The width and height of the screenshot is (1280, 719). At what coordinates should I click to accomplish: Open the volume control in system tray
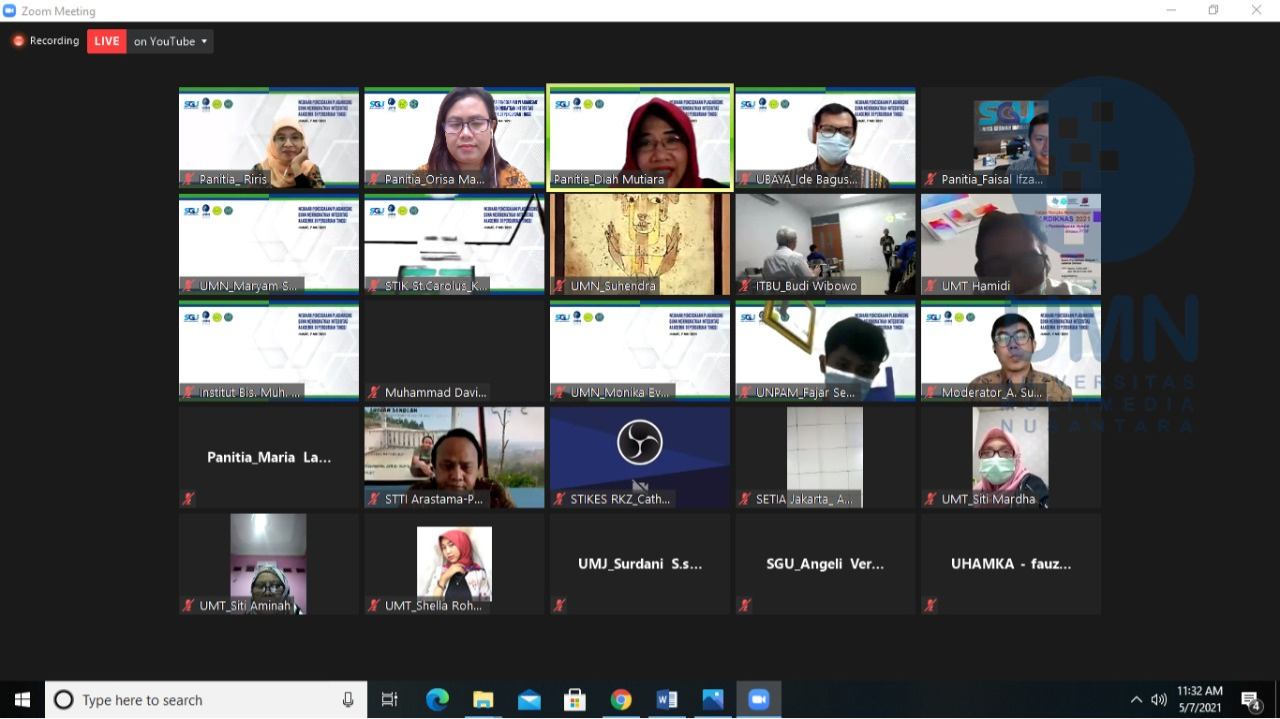(x=1159, y=700)
